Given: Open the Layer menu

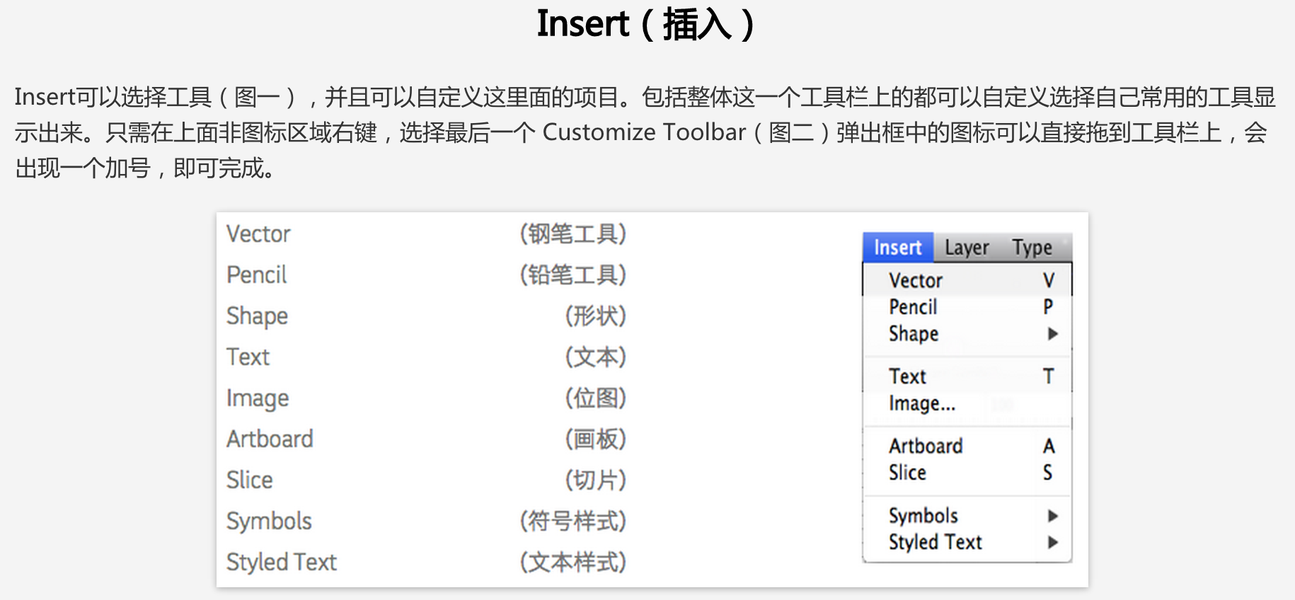Looking at the screenshot, I should pyautogui.click(x=966, y=248).
